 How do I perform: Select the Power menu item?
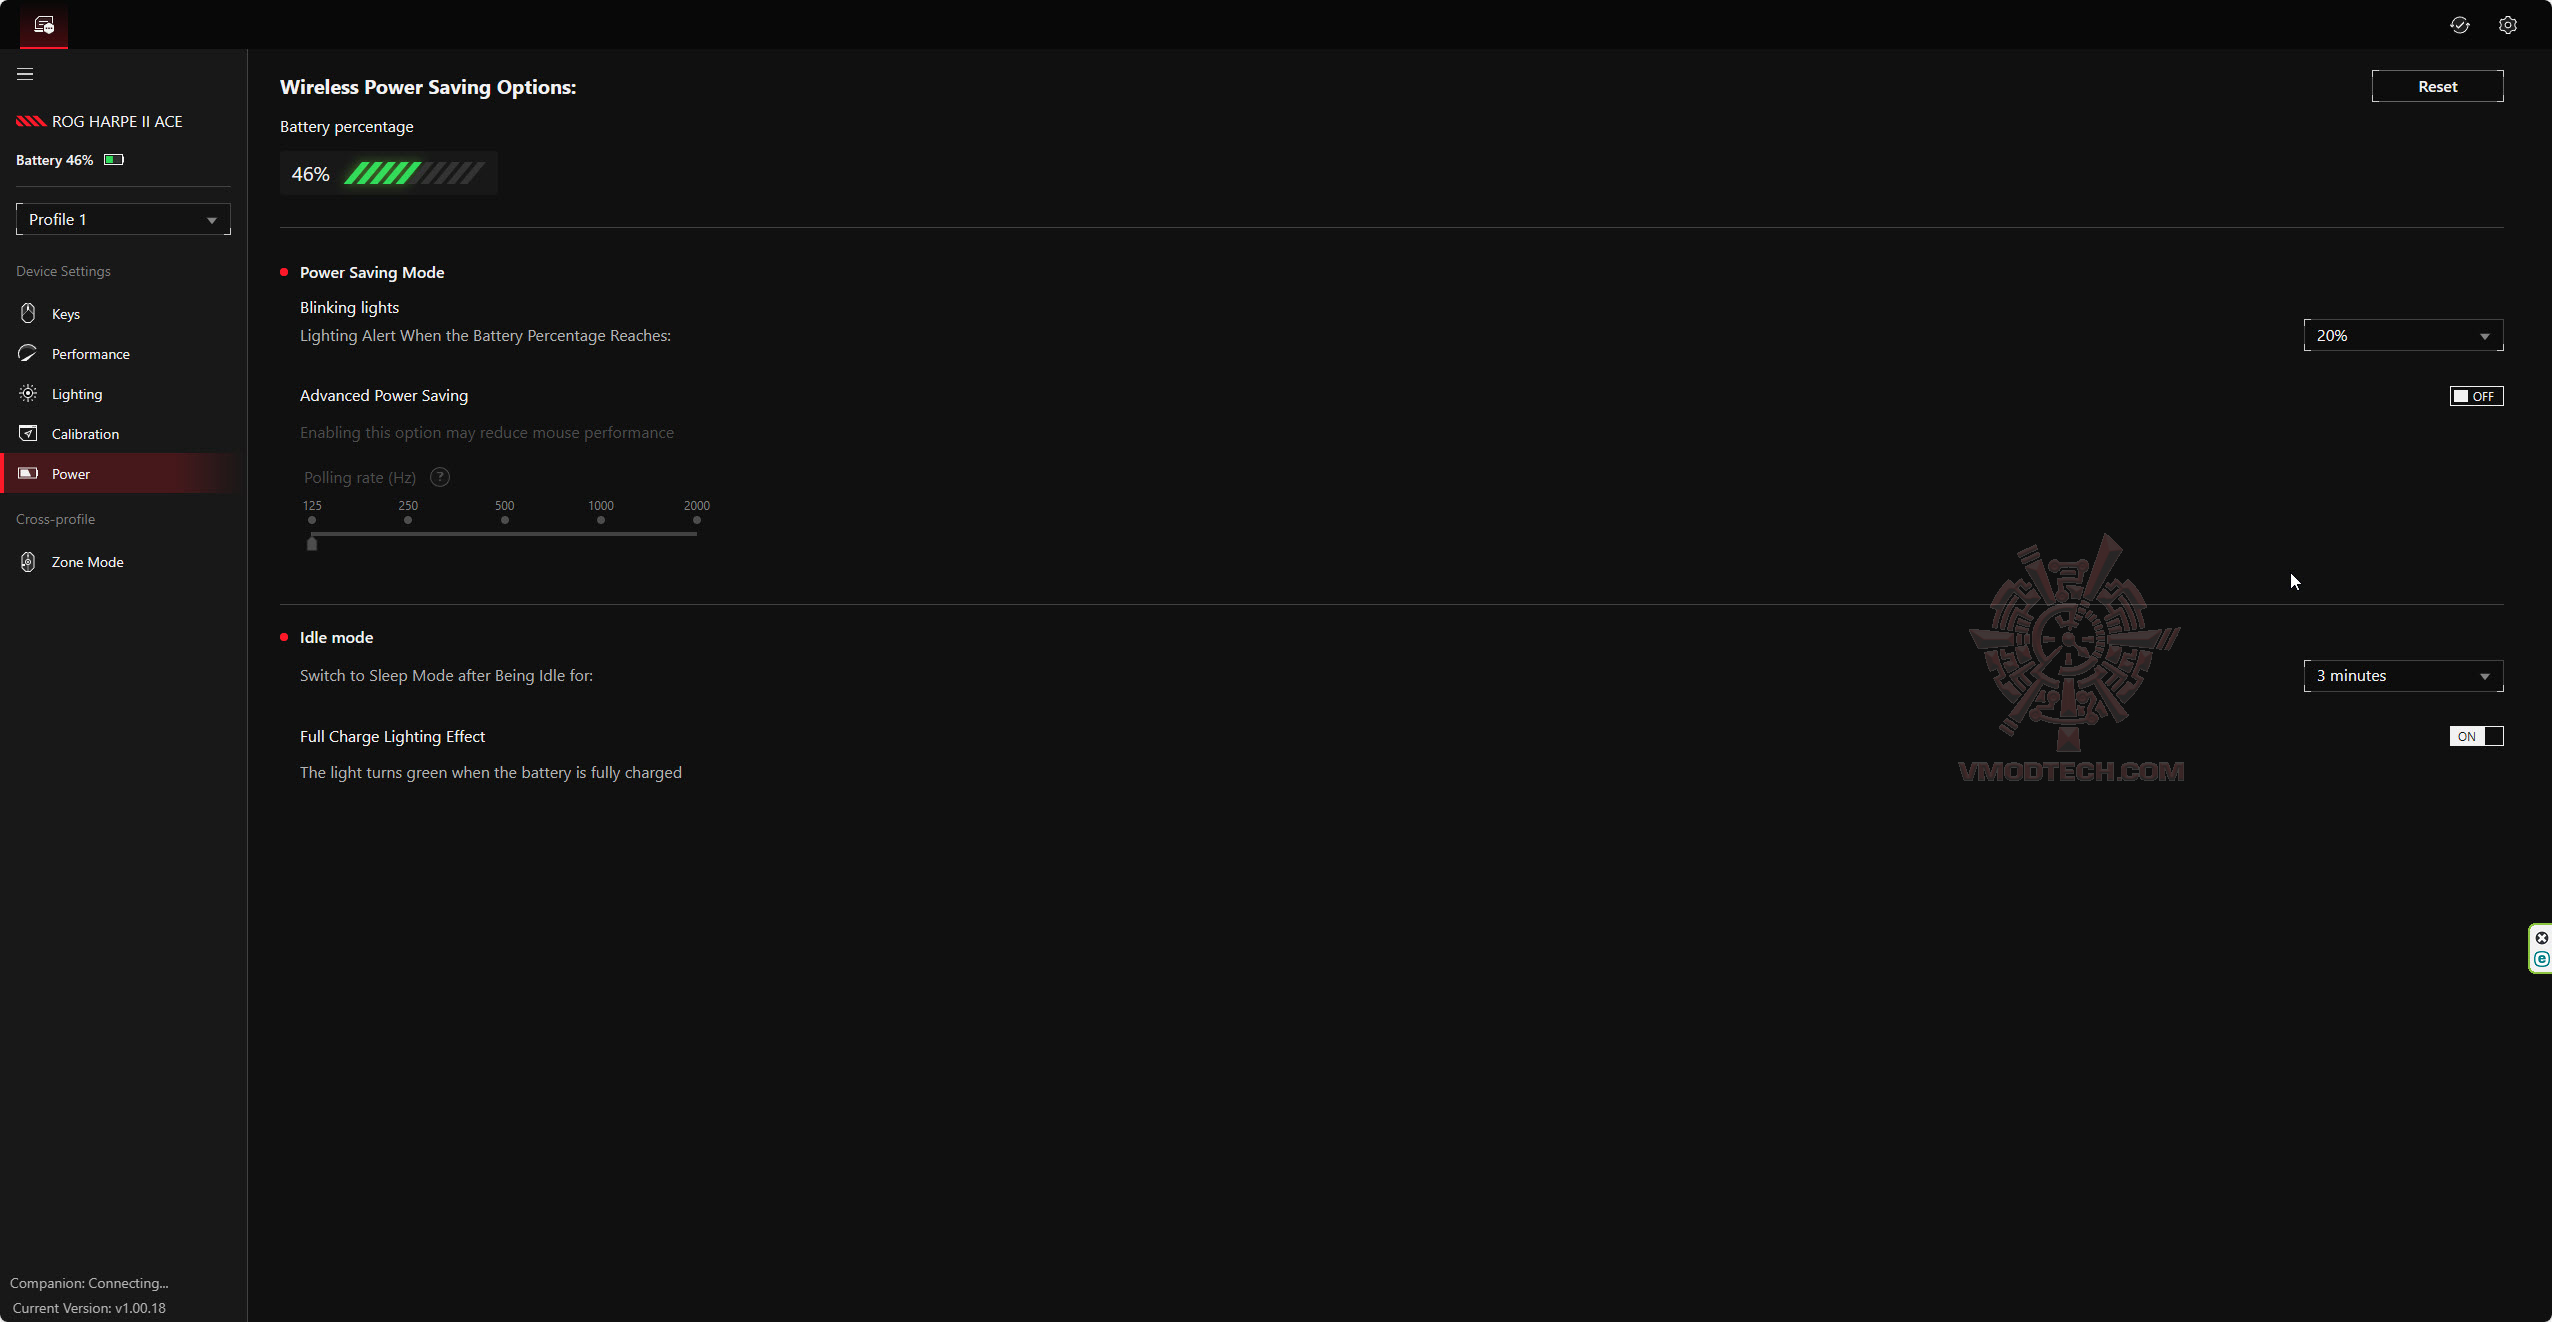[x=71, y=474]
